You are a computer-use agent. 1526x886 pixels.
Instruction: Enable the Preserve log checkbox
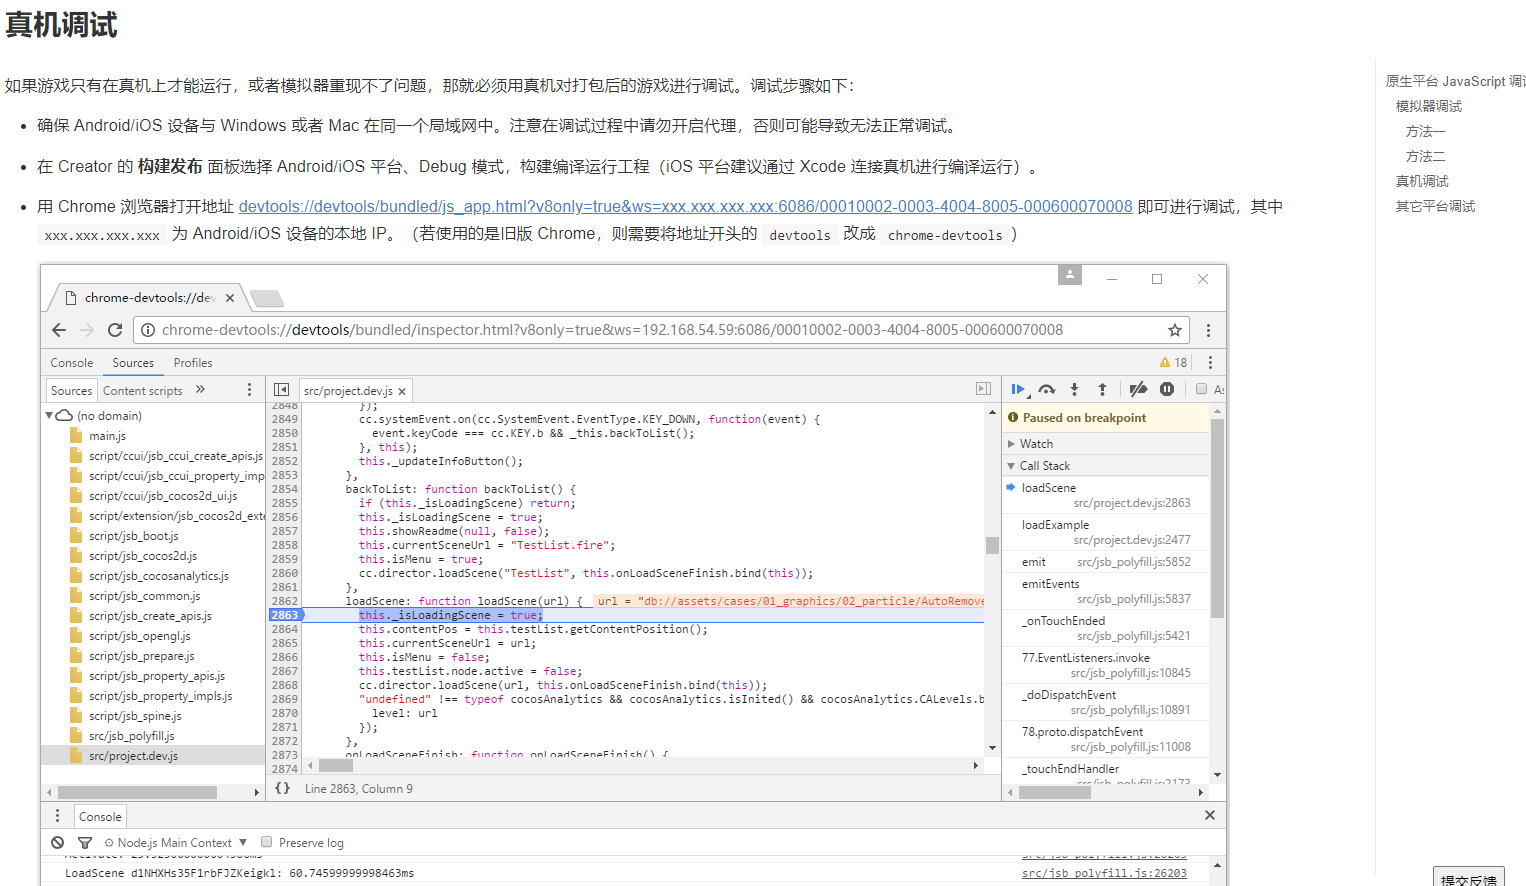coord(267,842)
